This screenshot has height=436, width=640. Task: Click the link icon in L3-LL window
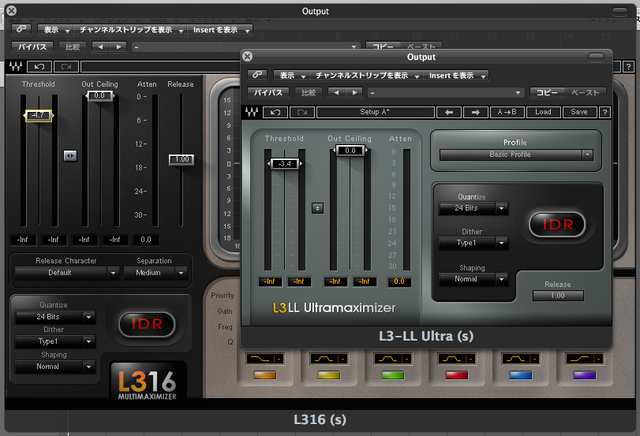click(x=257, y=75)
